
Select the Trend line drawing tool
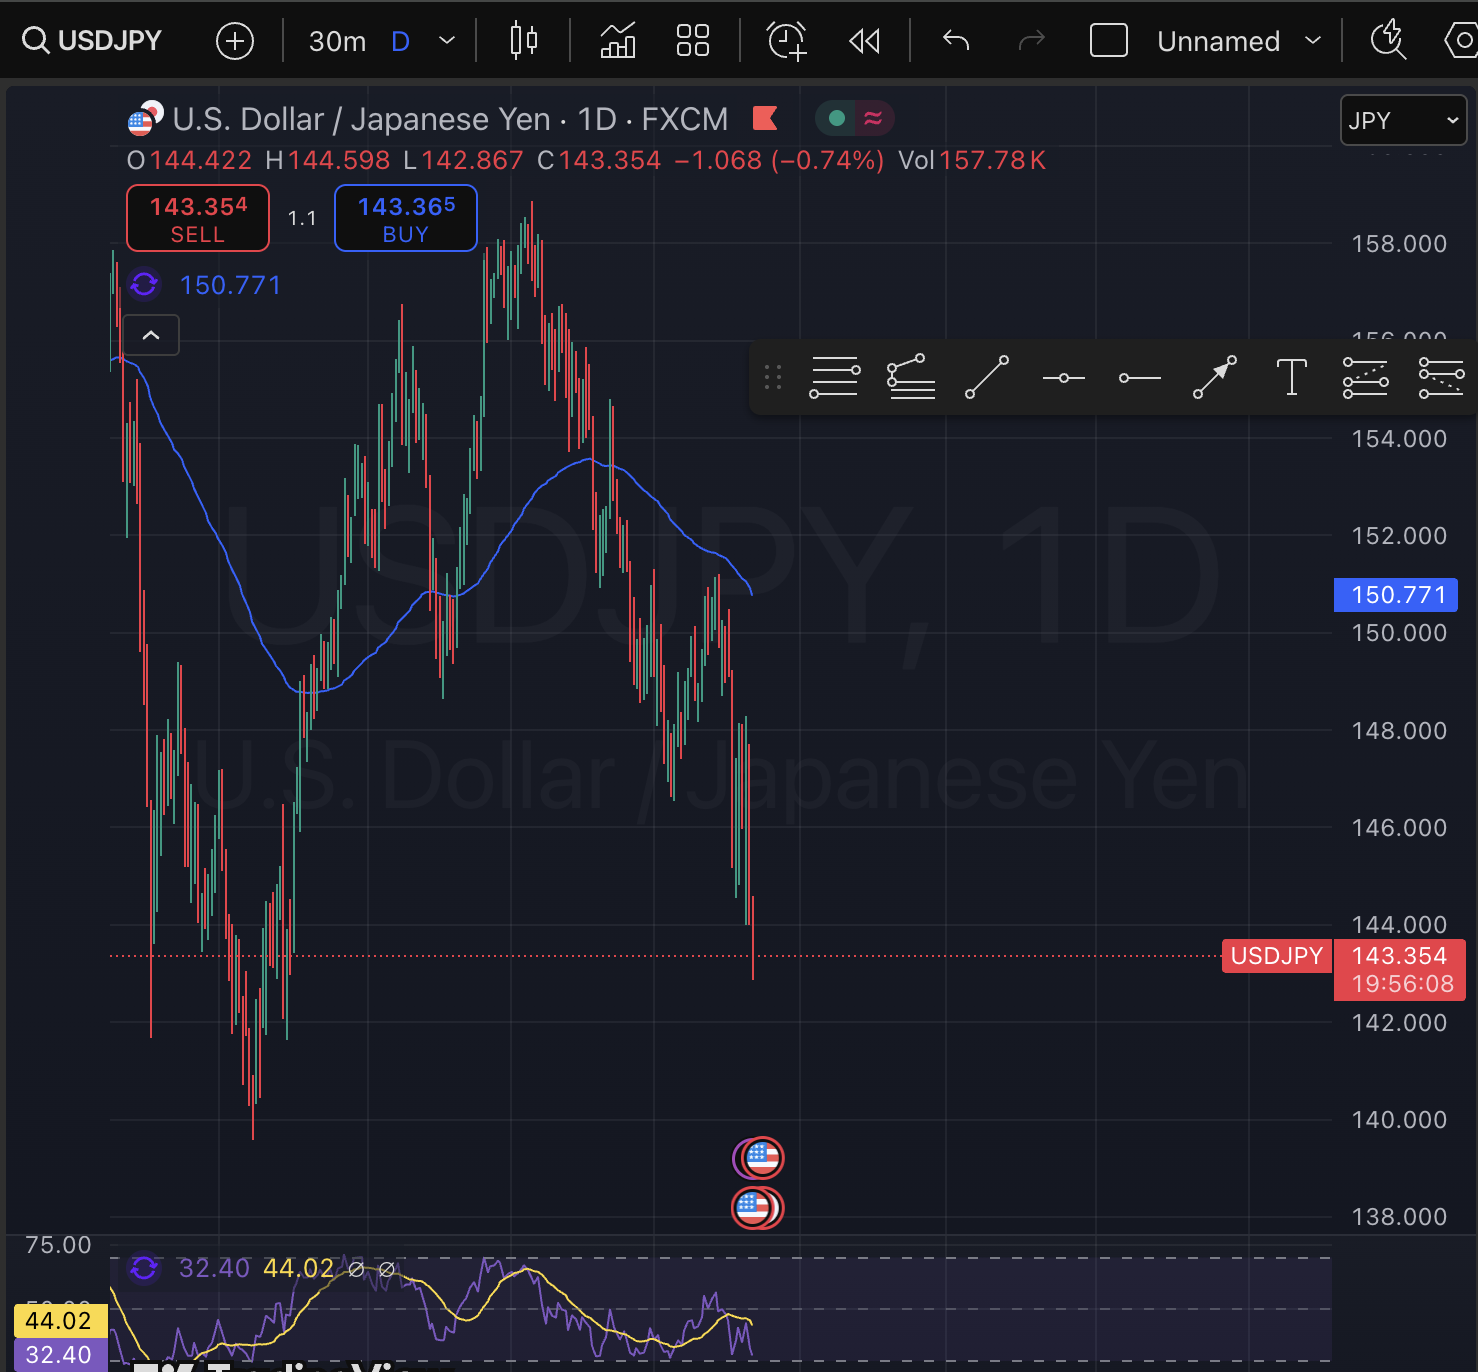point(987,377)
